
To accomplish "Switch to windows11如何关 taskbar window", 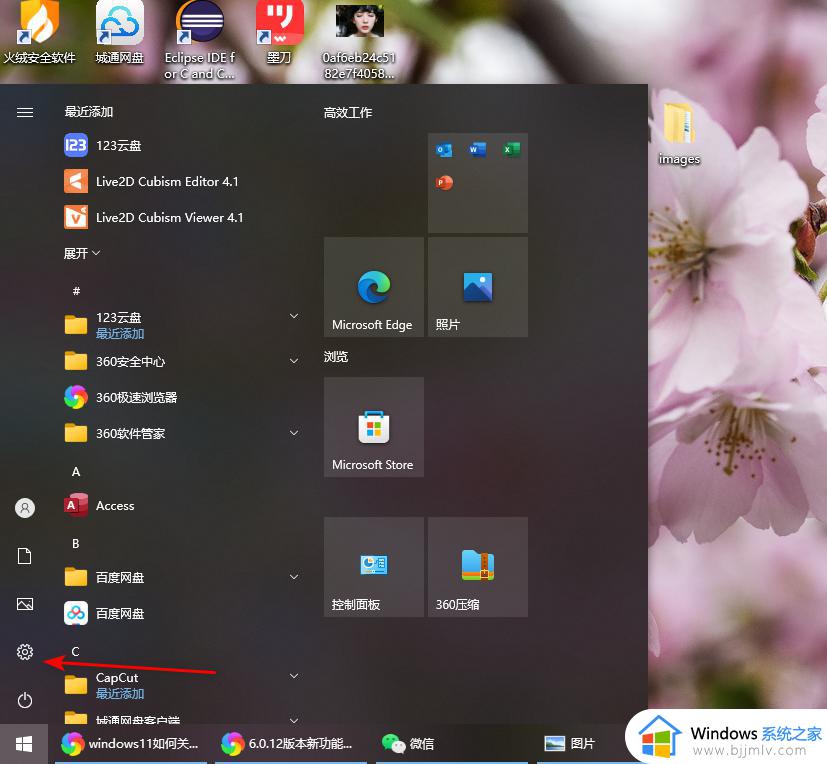I will (131, 744).
